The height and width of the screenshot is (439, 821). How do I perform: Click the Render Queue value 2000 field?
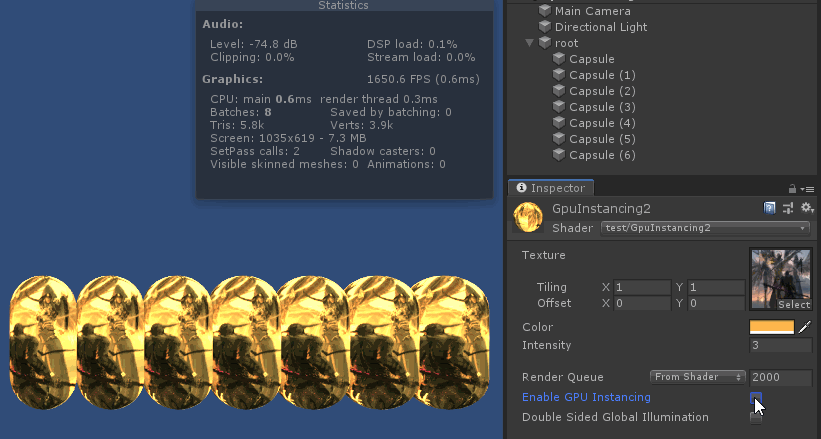point(780,377)
